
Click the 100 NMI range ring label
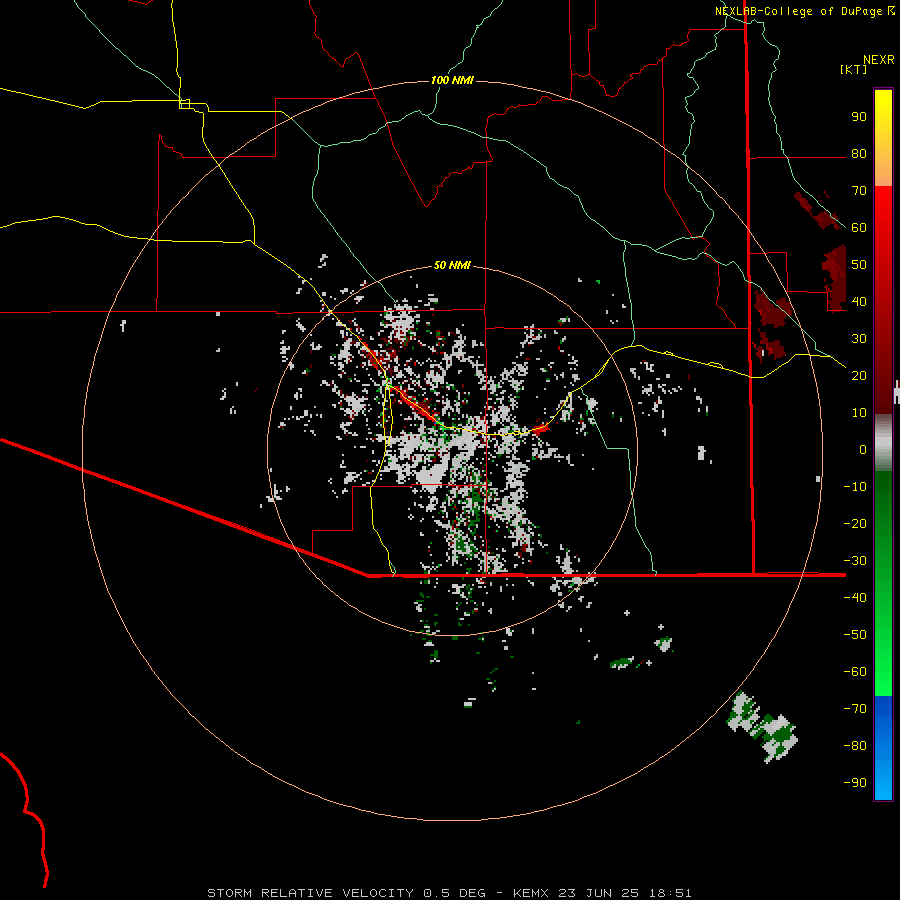tap(452, 80)
